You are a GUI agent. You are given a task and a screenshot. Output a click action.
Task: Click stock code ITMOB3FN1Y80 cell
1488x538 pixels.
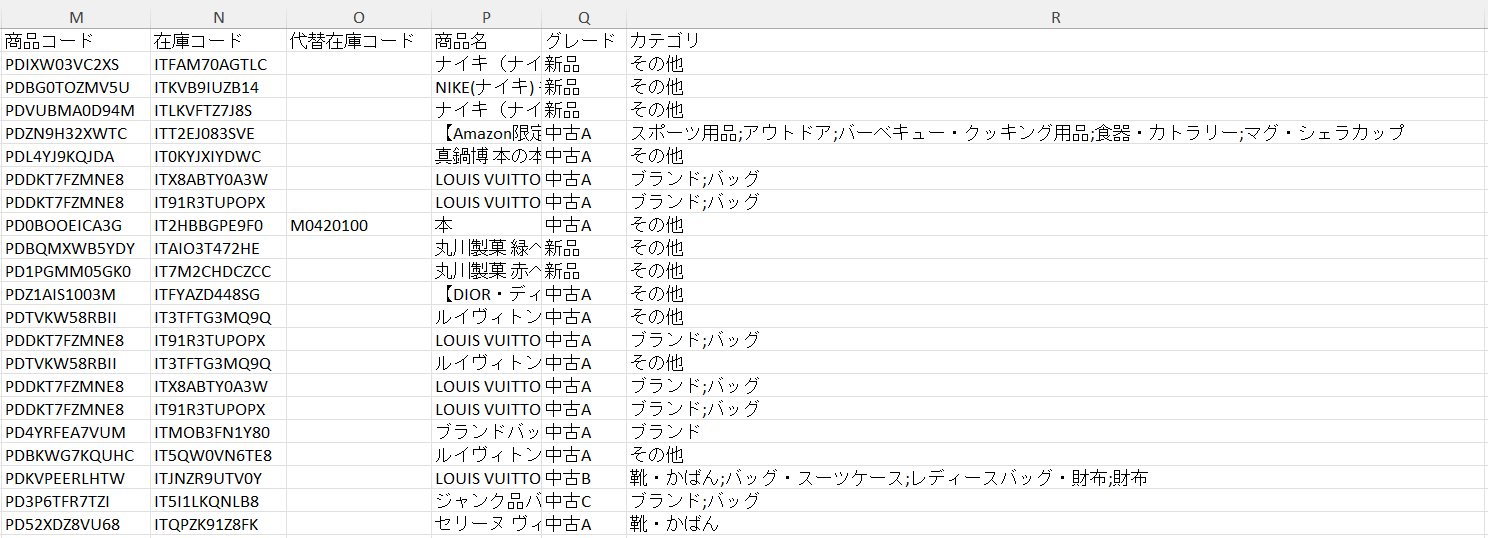tap(219, 432)
